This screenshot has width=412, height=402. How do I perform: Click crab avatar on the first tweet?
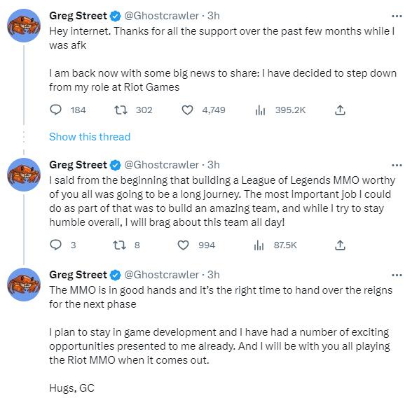[x=24, y=26]
